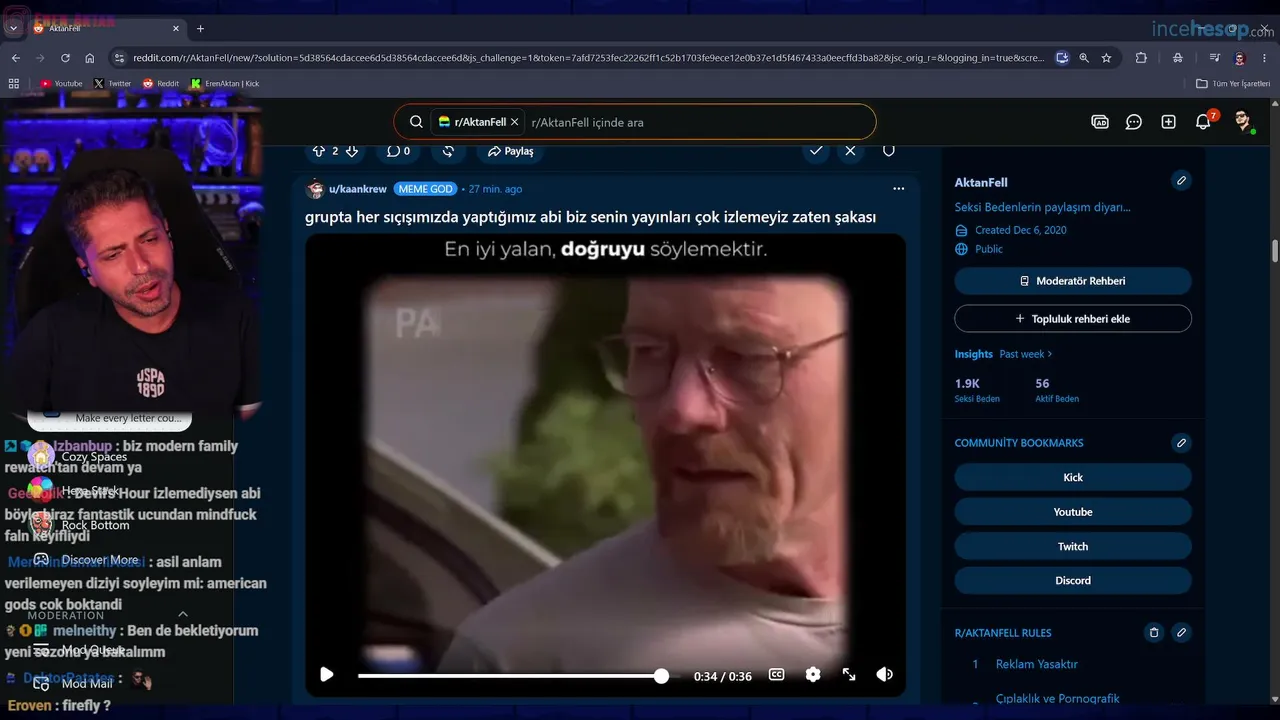Go back in the browser
This screenshot has width=1280, height=720.
click(16, 58)
